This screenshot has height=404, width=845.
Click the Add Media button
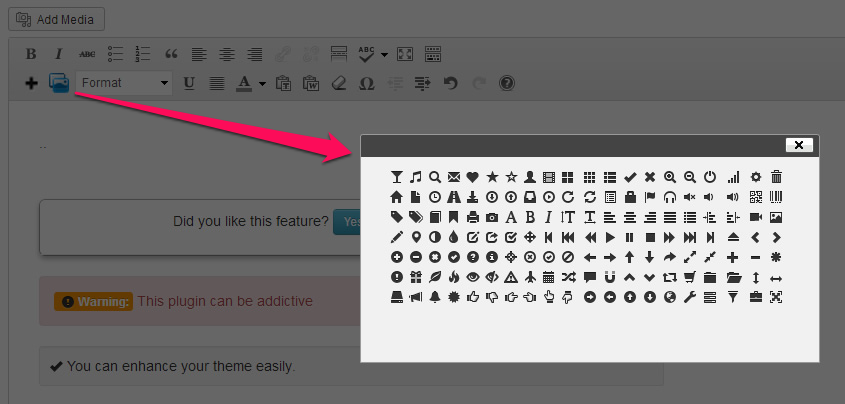click(x=57, y=19)
